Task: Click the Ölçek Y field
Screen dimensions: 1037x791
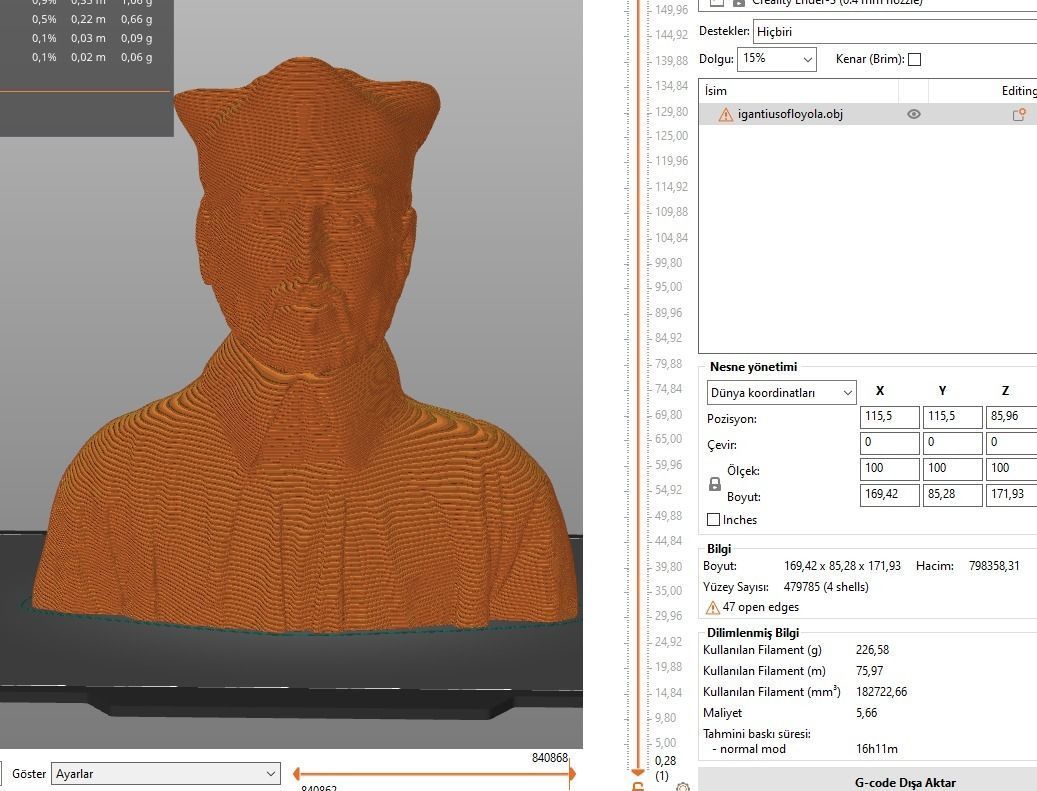Action: coord(952,468)
